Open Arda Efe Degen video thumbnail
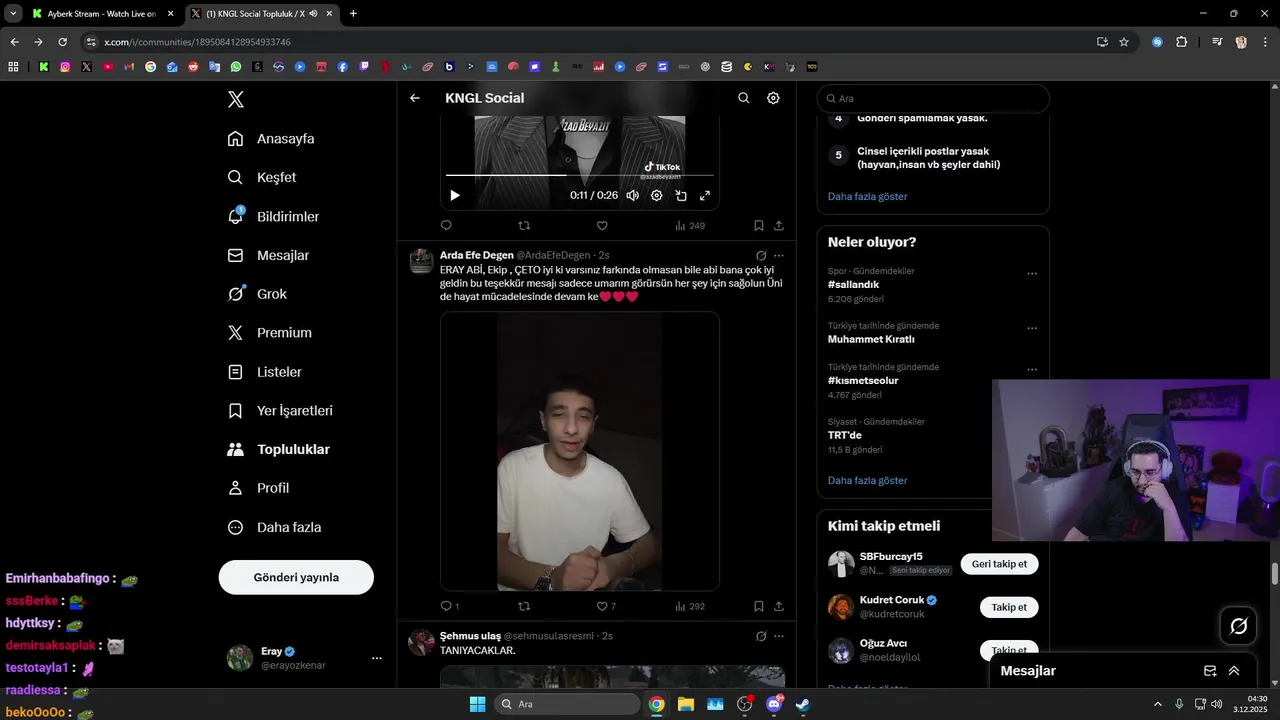1280x720 pixels. (x=580, y=451)
